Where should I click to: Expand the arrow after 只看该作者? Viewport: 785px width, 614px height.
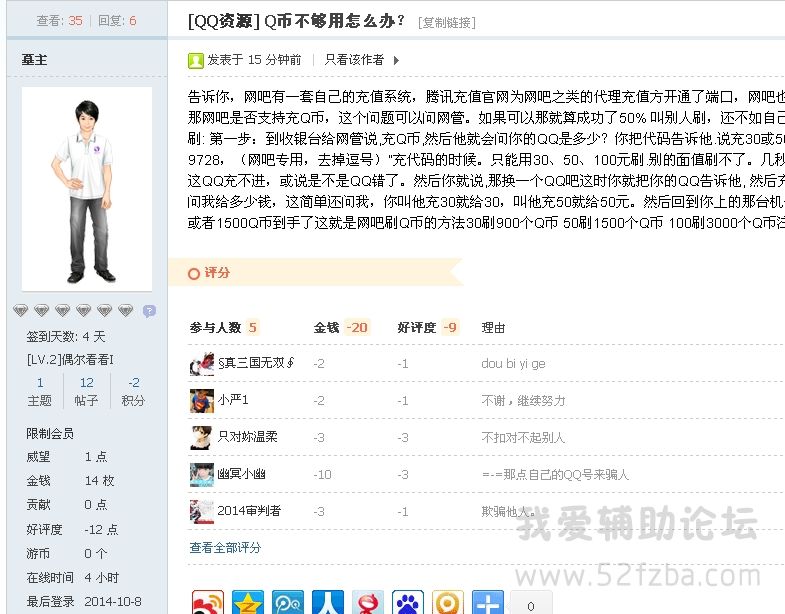pyautogui.click(x=397, y=61)
